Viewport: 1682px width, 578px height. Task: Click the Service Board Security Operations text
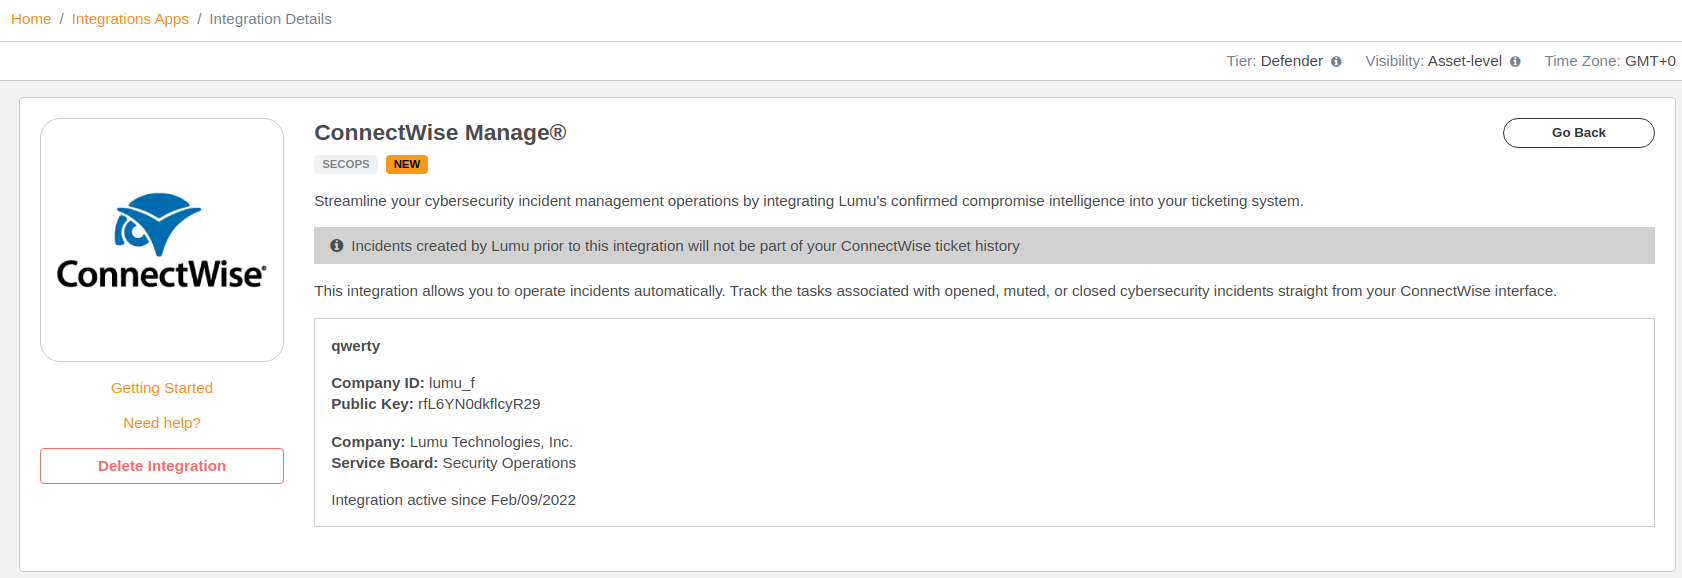[454, 463]
